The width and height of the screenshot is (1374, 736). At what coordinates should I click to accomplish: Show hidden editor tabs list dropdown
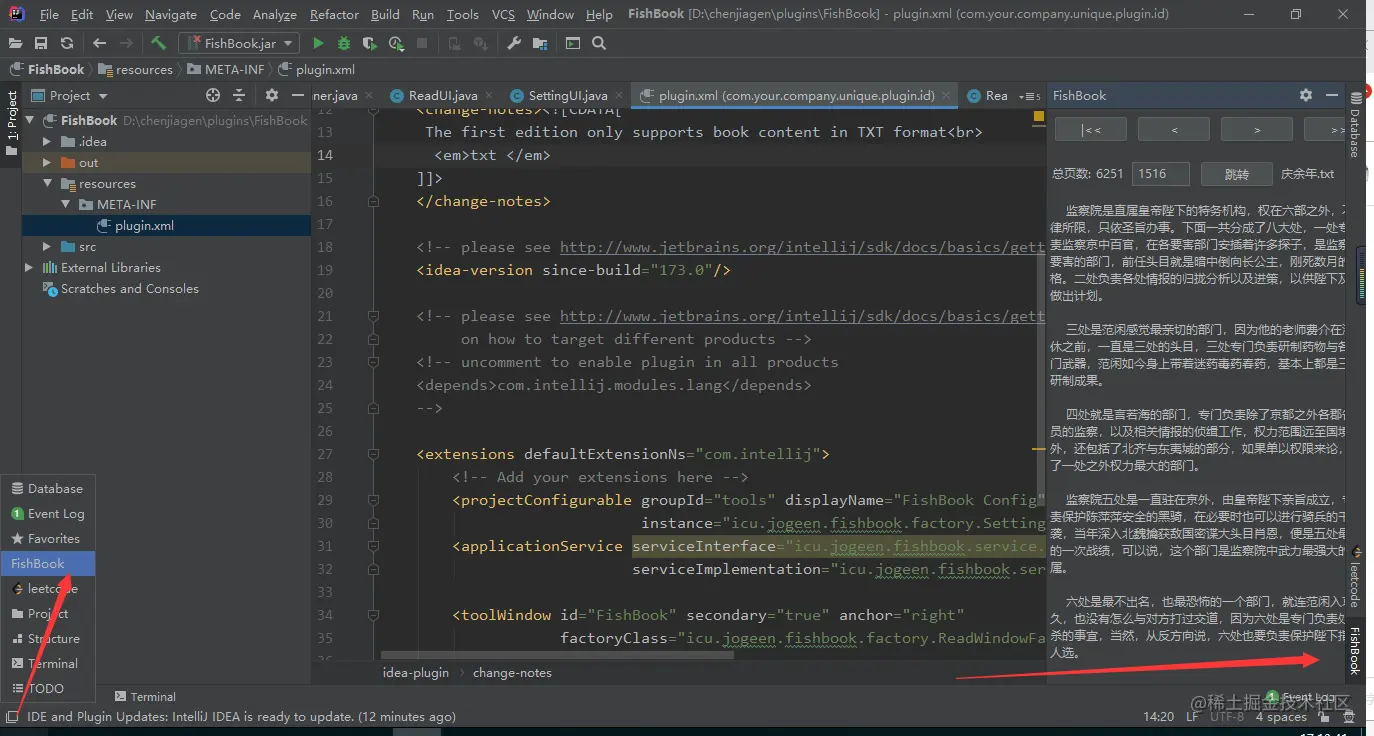(1029, 96)
